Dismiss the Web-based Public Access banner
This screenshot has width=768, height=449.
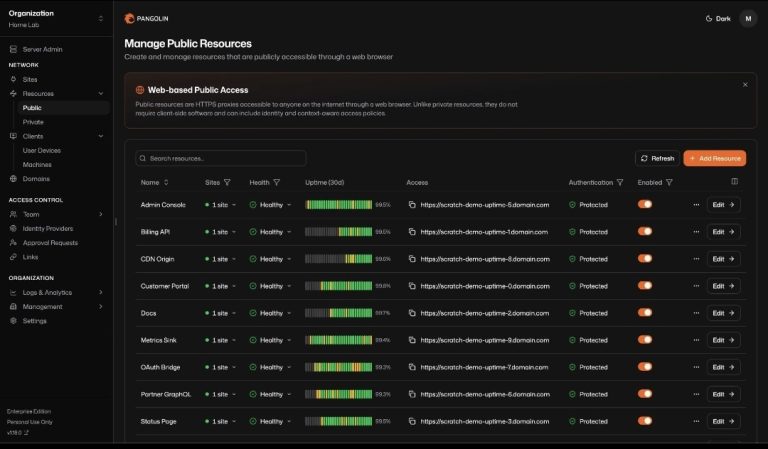coord(745,85)
